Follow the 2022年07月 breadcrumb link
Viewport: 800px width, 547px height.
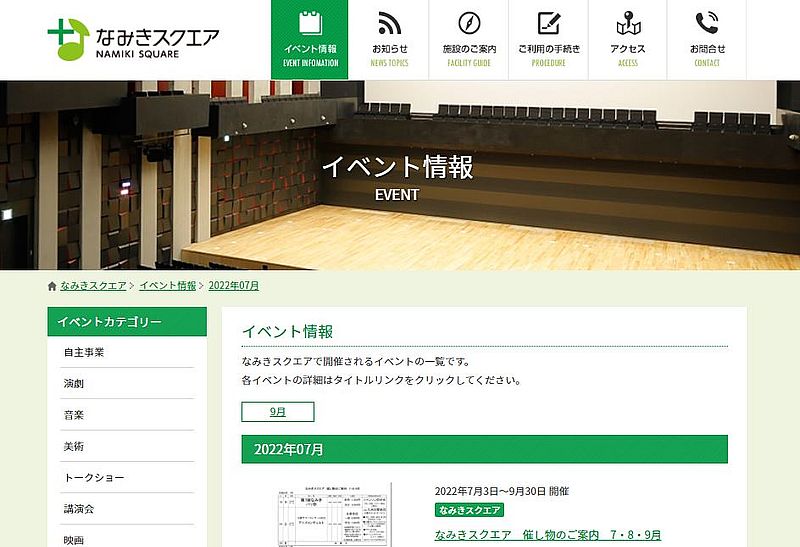coord(234,286)
